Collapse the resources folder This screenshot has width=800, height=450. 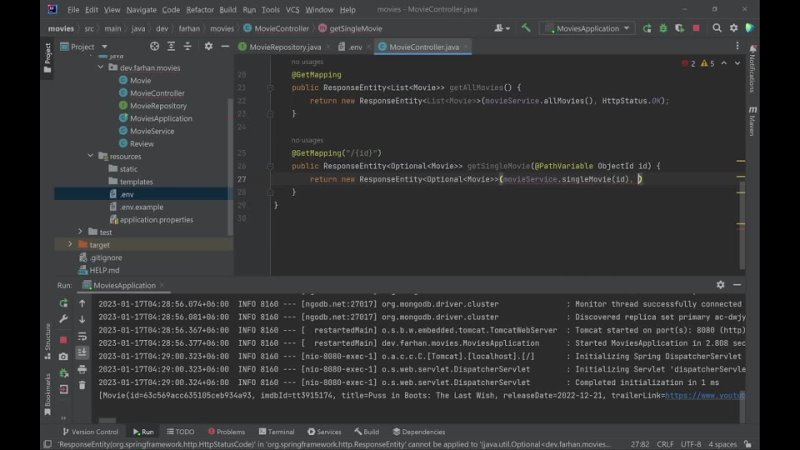tap(90, 156)
